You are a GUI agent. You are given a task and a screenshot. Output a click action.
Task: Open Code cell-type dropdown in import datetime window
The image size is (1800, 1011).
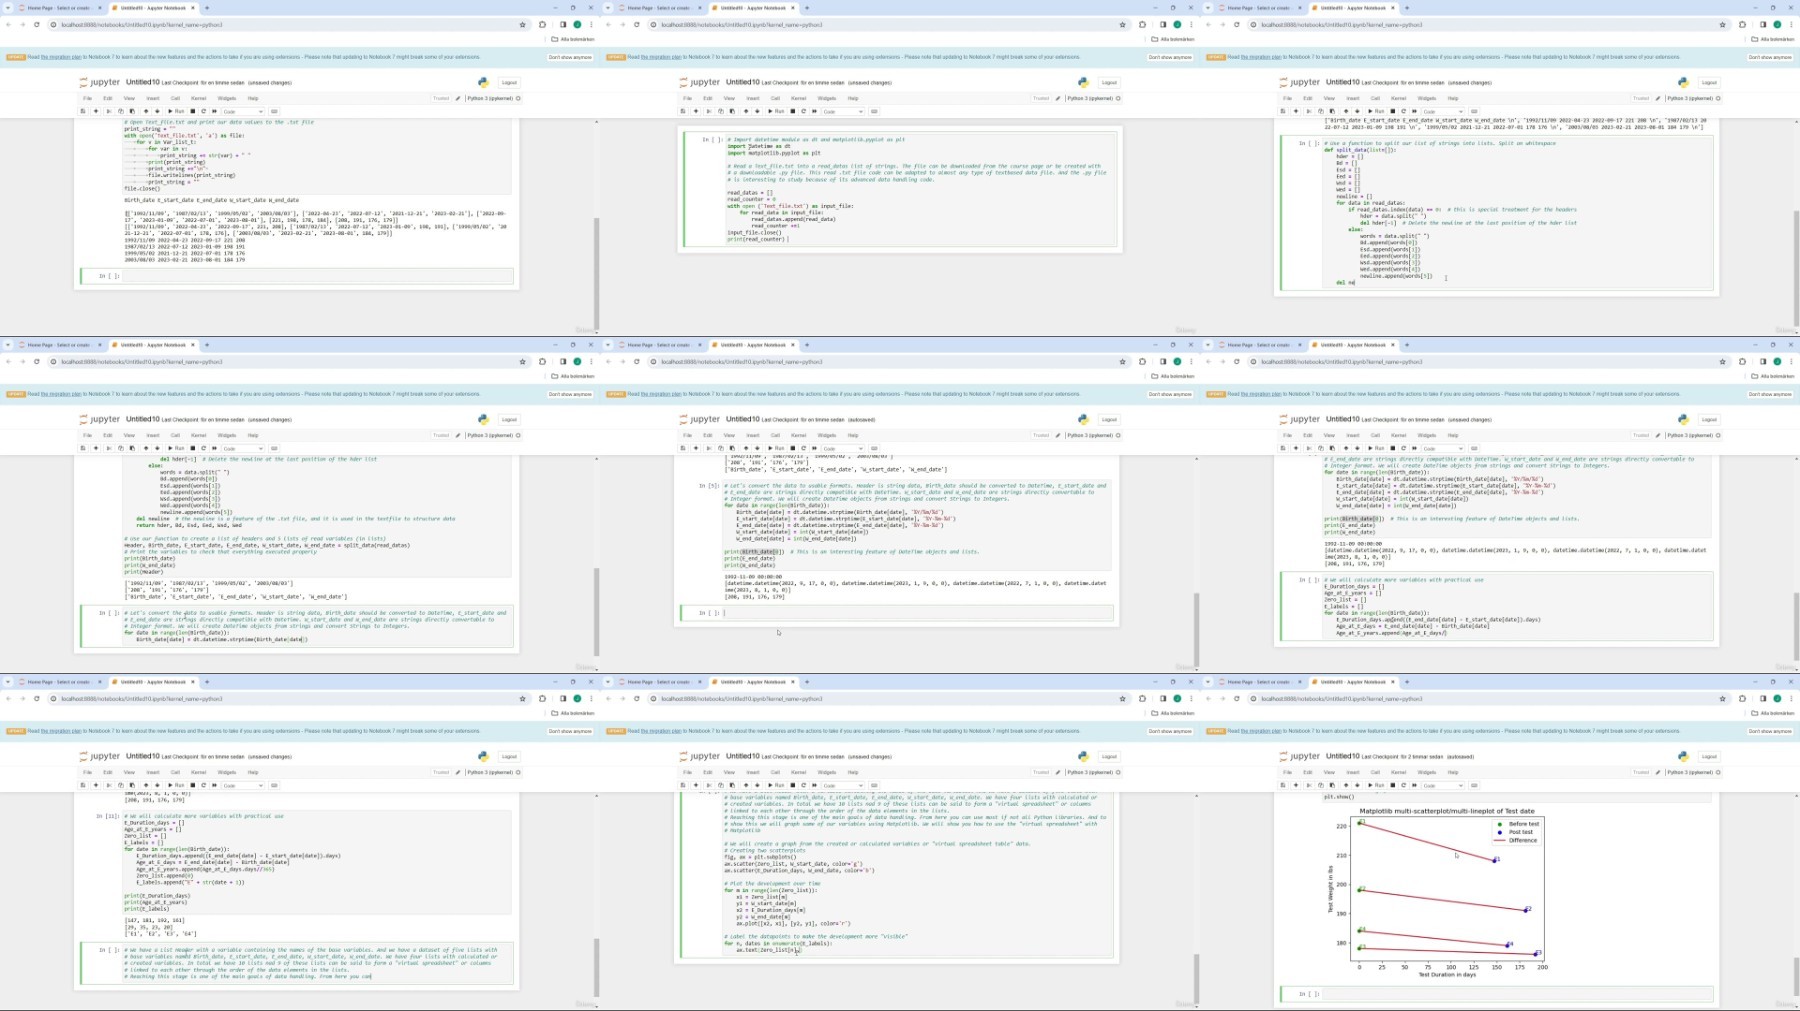pyautogui.click(x=843, y=111)
